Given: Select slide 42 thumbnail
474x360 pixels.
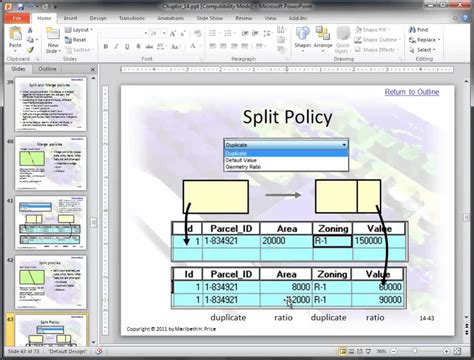Looking at the screenshot, I should click(51, 282).
